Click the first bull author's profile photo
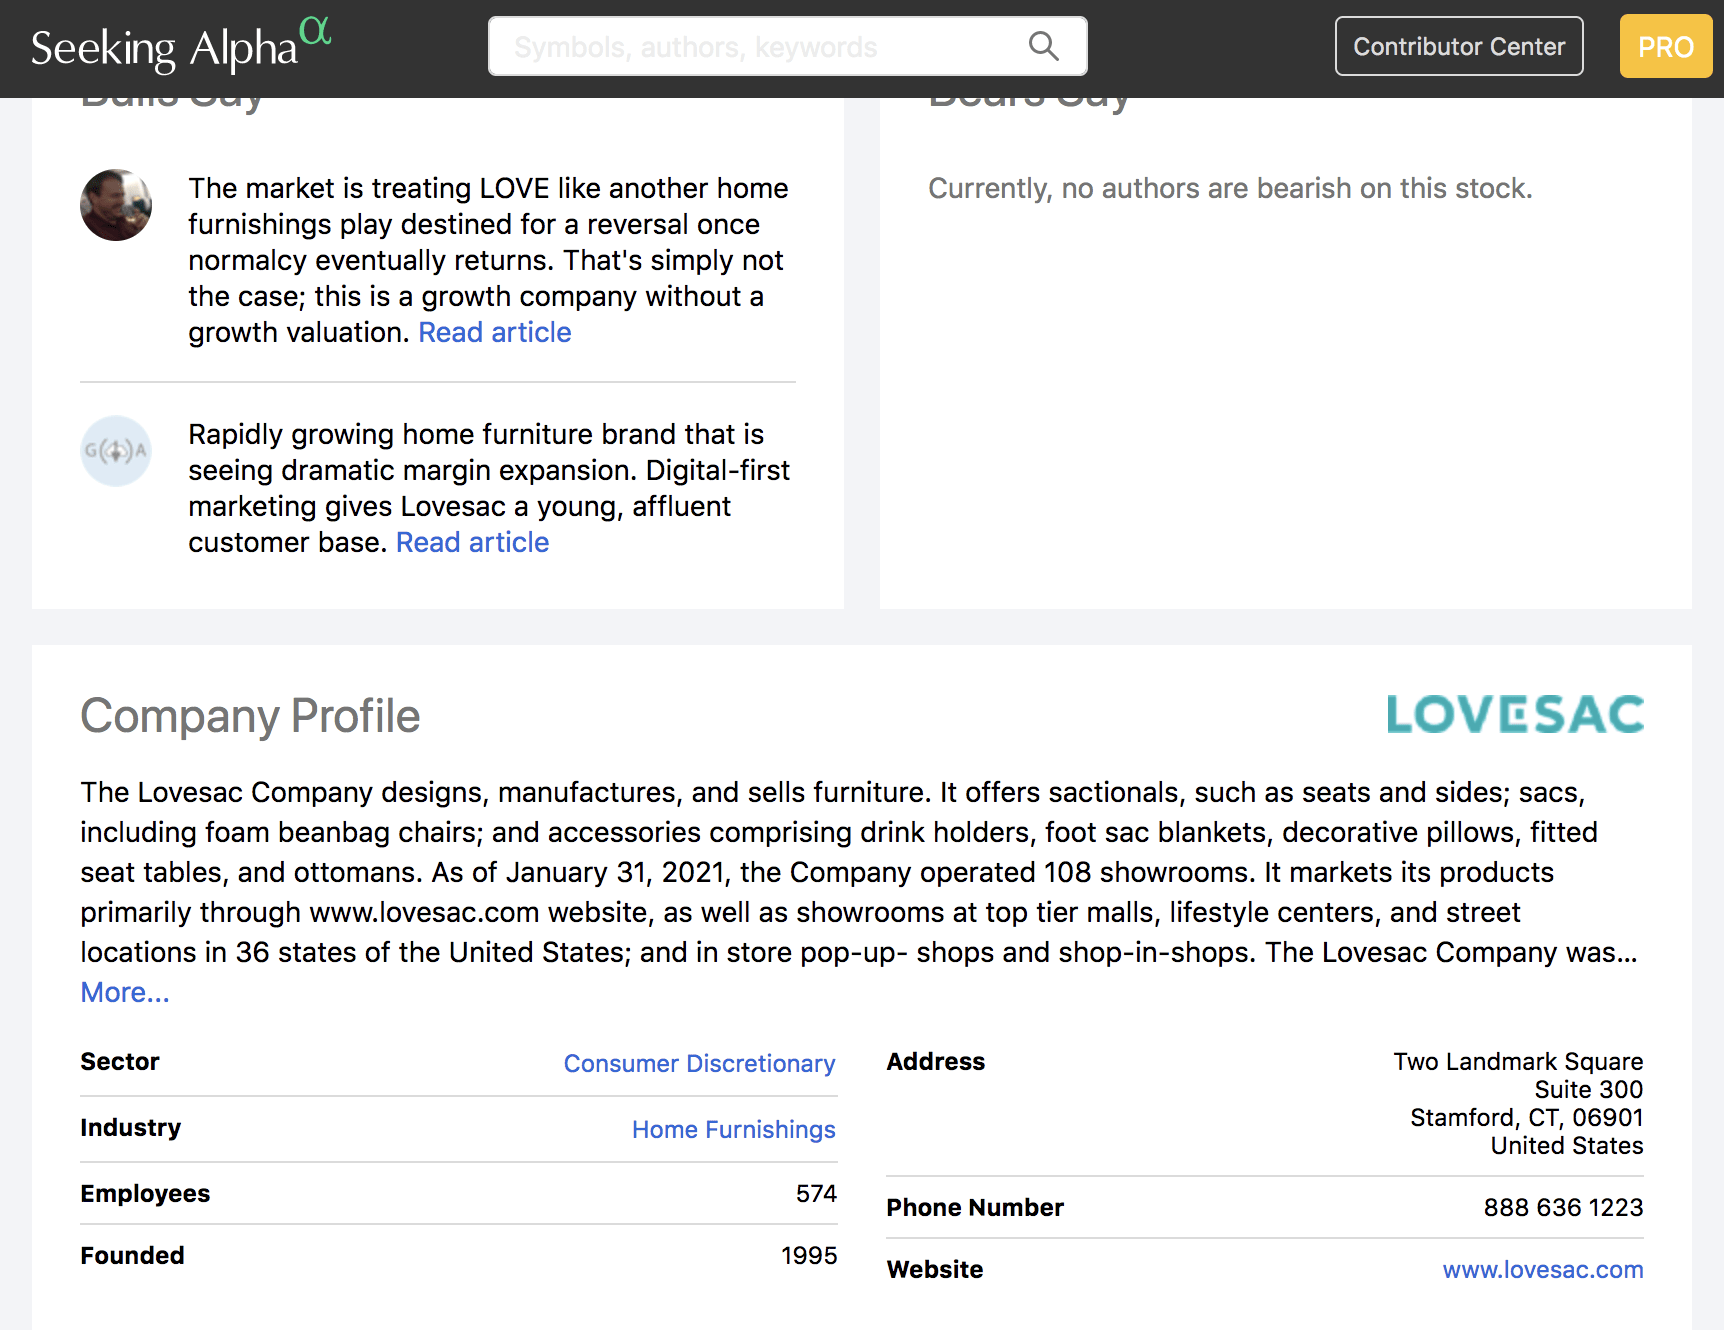The width and height of the screenshot is (1724, 1330). coord(116,205)
